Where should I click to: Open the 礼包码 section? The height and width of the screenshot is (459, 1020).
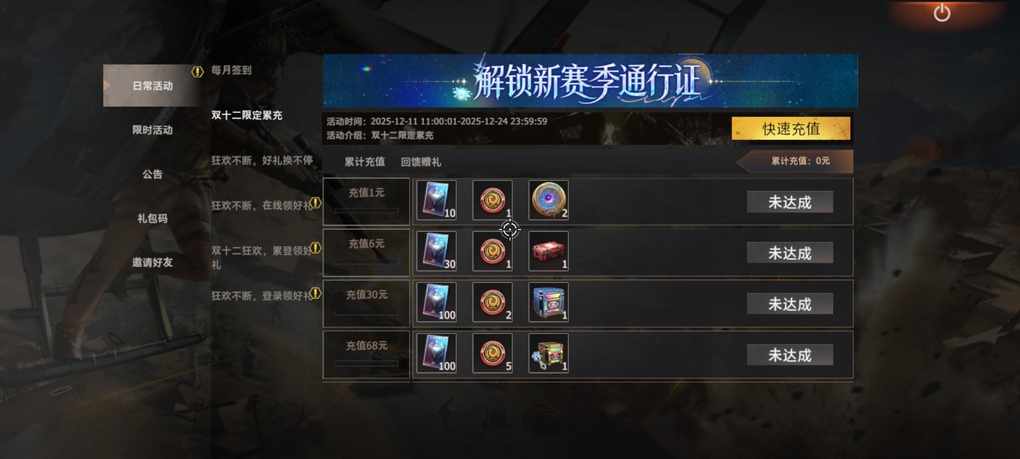point(153,218)
